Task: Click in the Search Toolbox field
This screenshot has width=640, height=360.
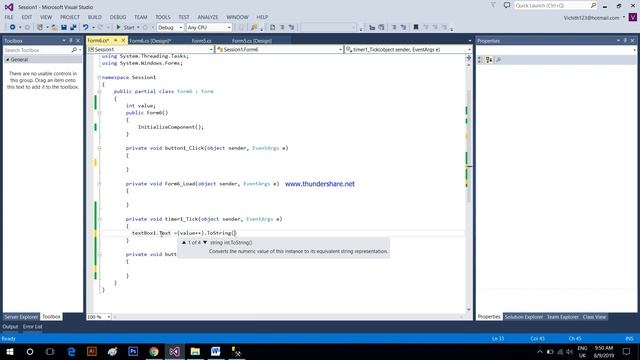Action: 38,50
